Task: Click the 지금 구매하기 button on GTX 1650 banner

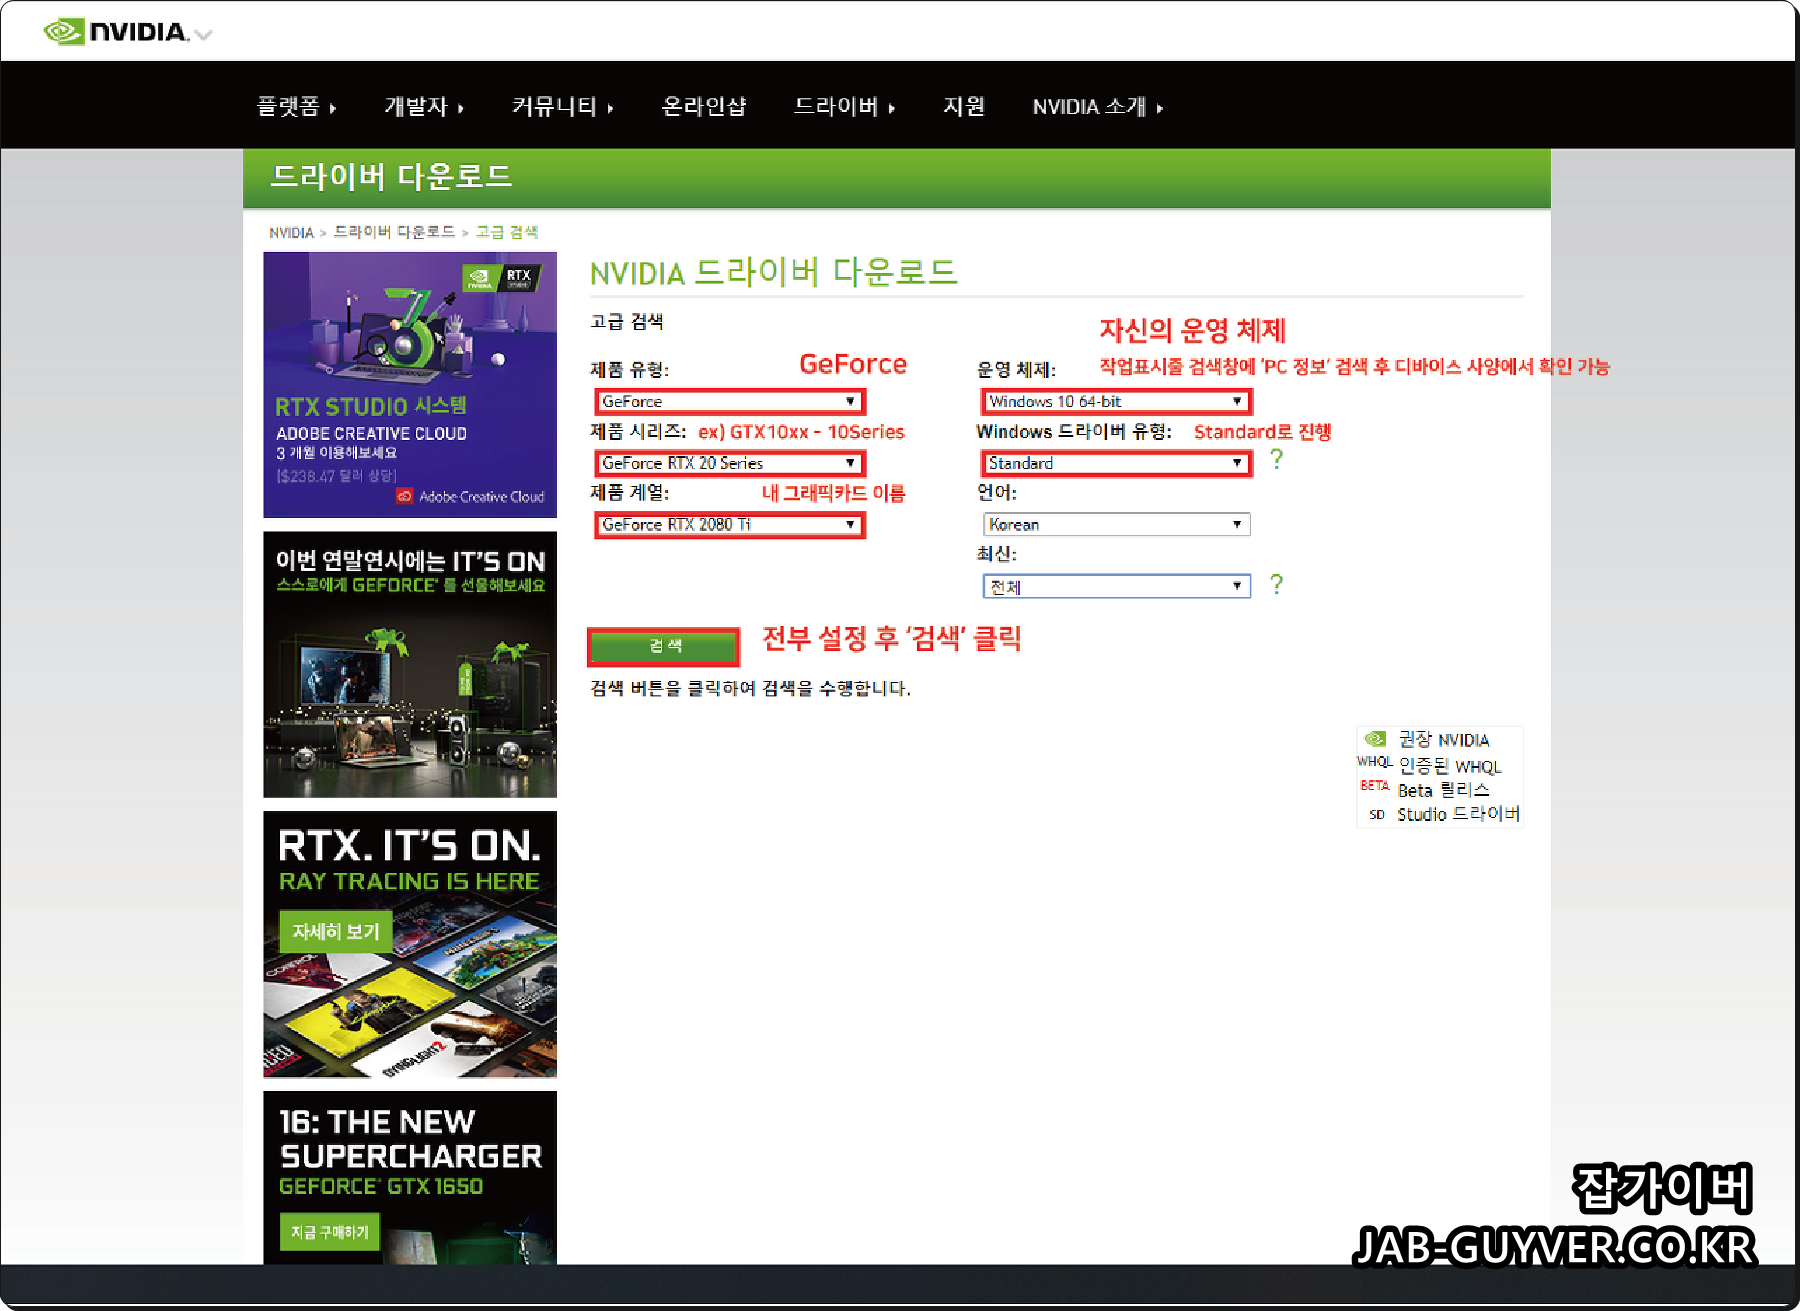Action: click(330, 1232)
